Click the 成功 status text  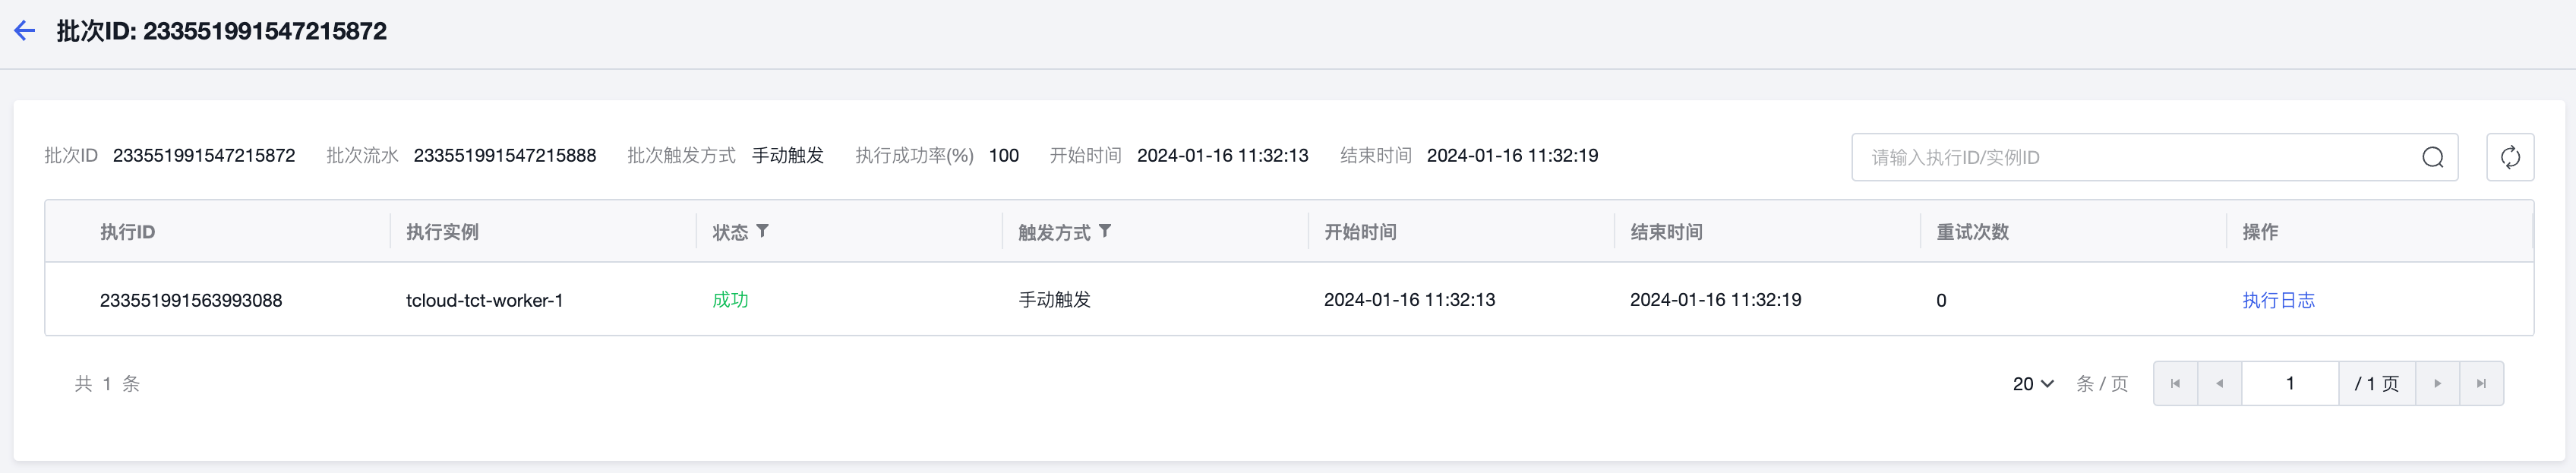(730, 300)
